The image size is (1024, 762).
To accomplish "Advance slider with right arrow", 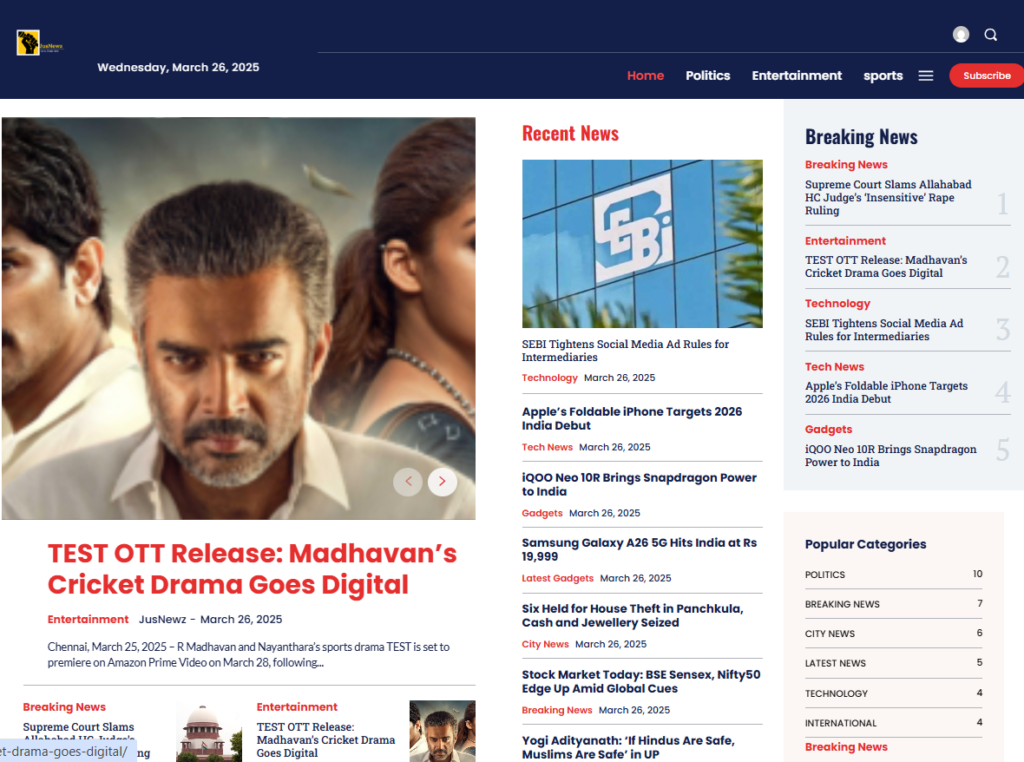I will point(442,482).
